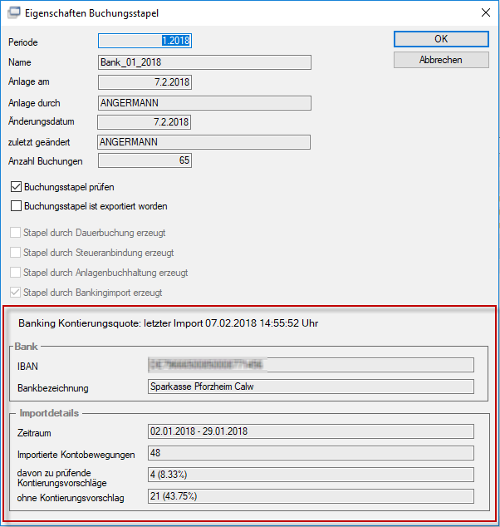Check Buchungsstapel ist exportiert worden
The height and width of the screenshot is (527, 500).
[x=16, y=206]
